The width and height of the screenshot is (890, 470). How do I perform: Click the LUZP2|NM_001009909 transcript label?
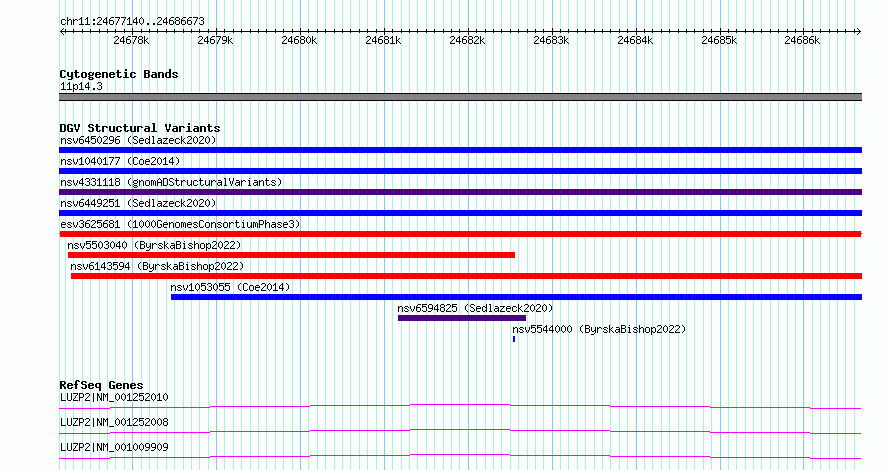114,447
